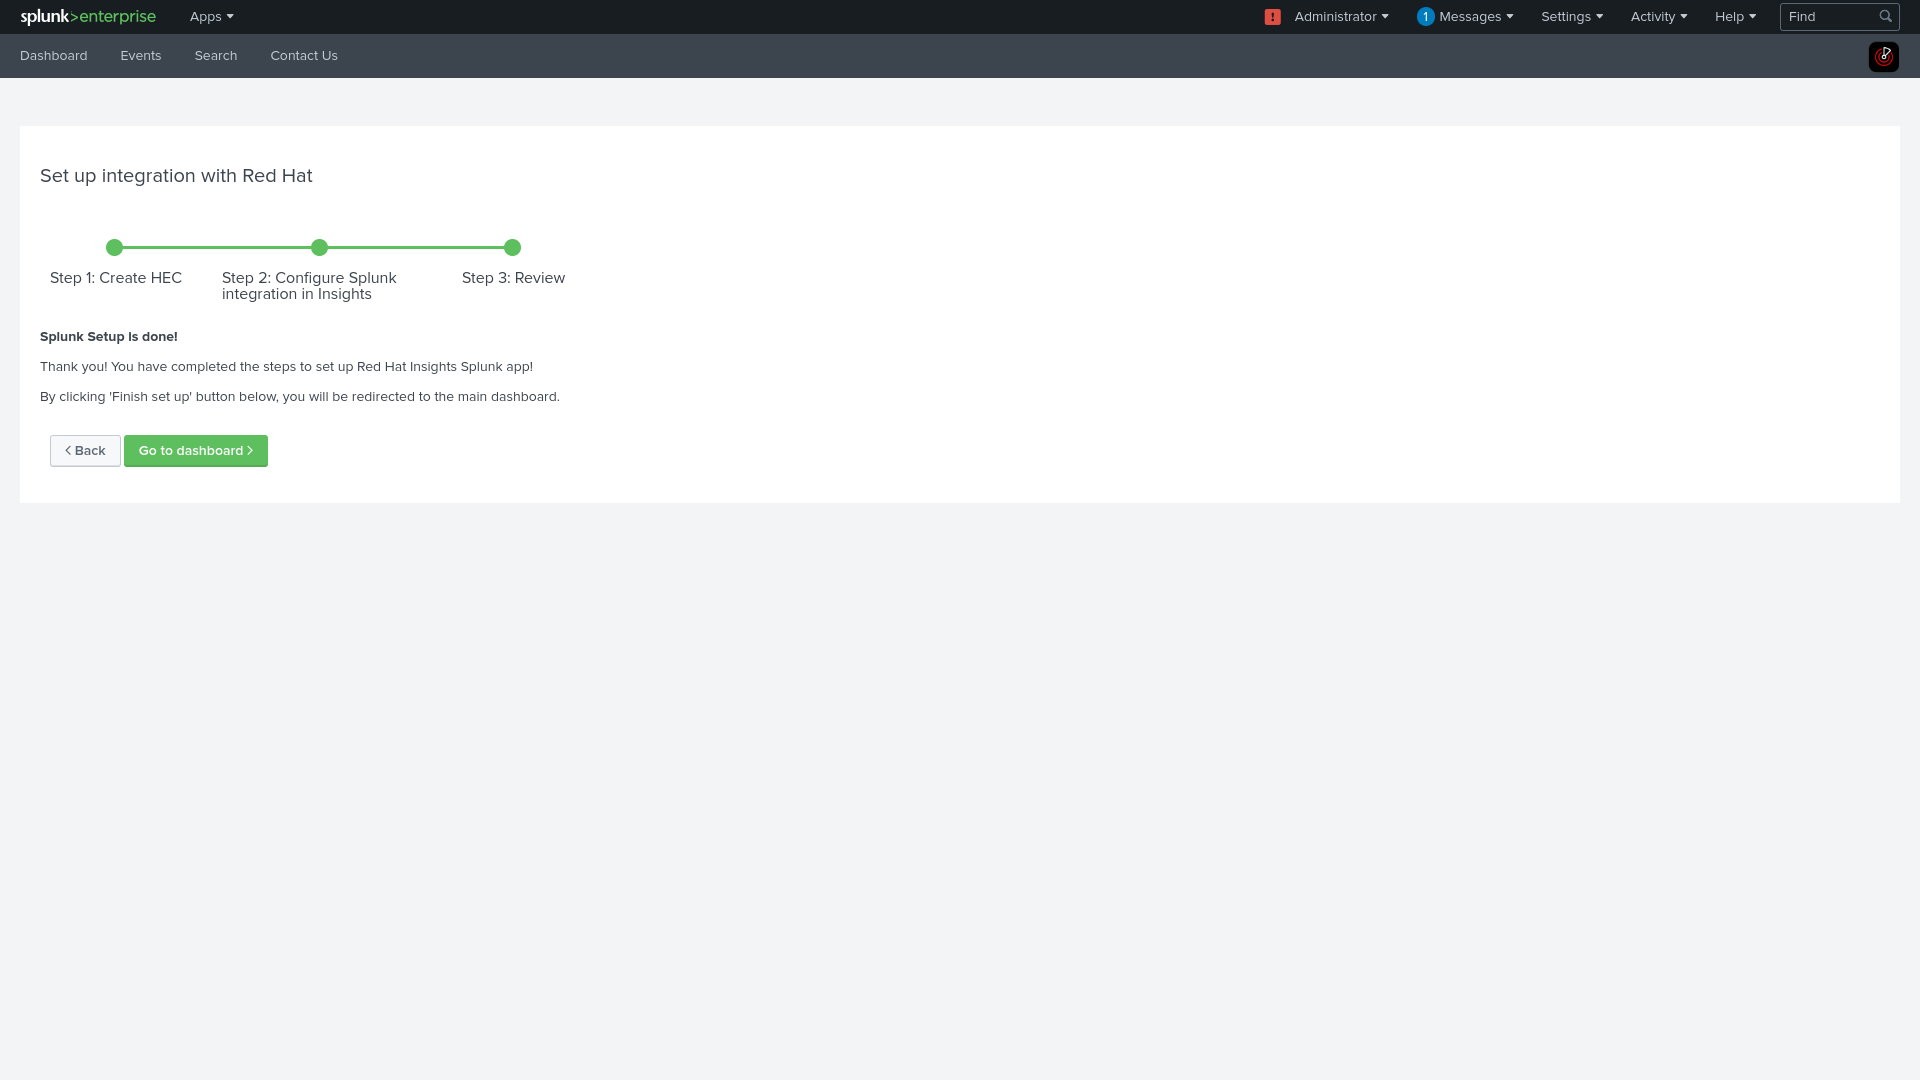Expand the Apps dropdown menu
Image resolution: width=1920 pixels, height=1080 pixels.
tap(211, 17)
